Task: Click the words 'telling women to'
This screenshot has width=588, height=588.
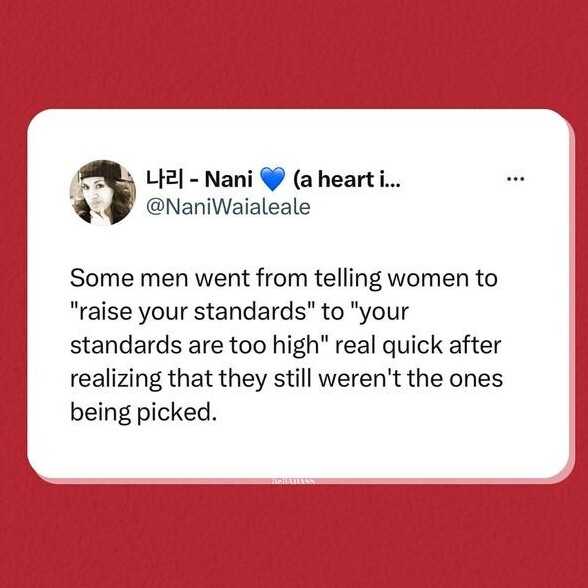Action: pos(406,279)
